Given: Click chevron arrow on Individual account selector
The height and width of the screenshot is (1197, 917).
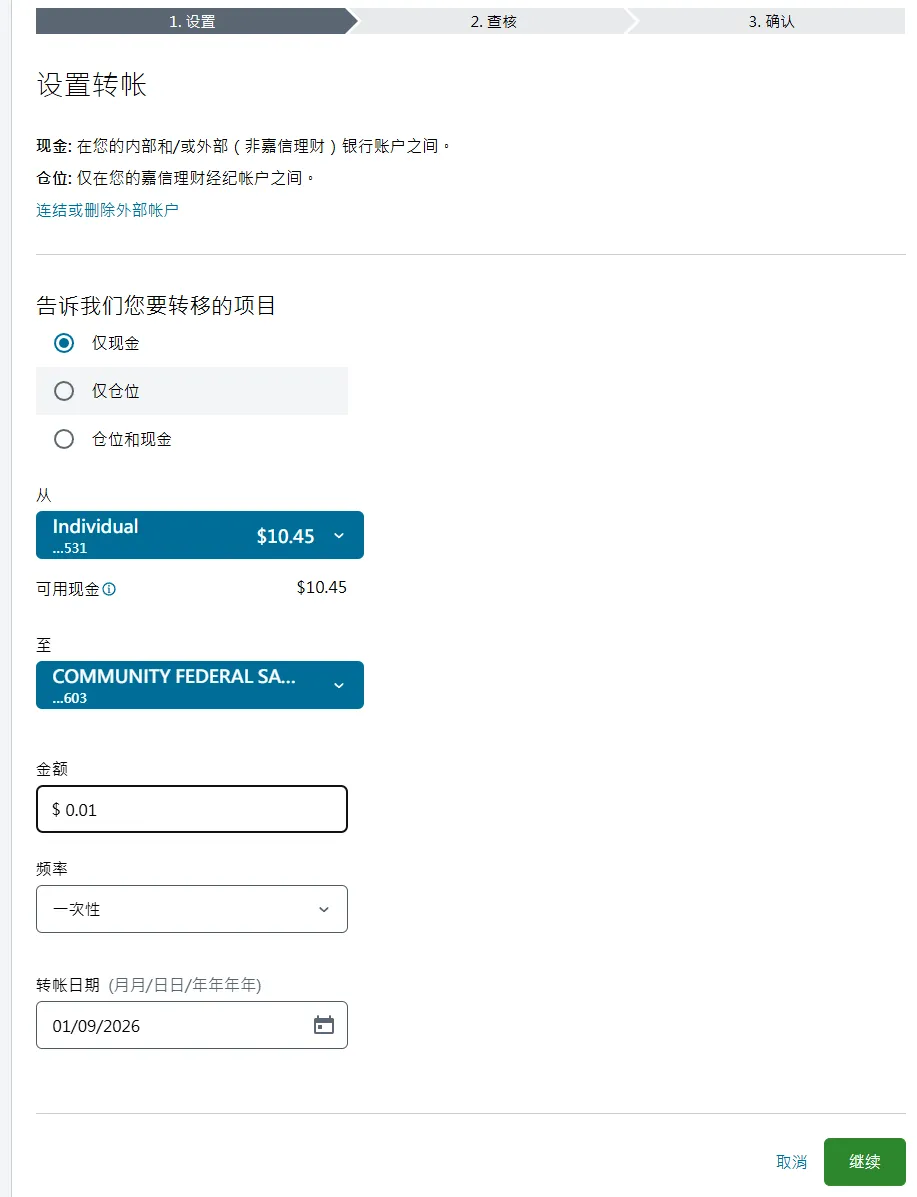Looking at the screenshot, I should tap(339, 536).
